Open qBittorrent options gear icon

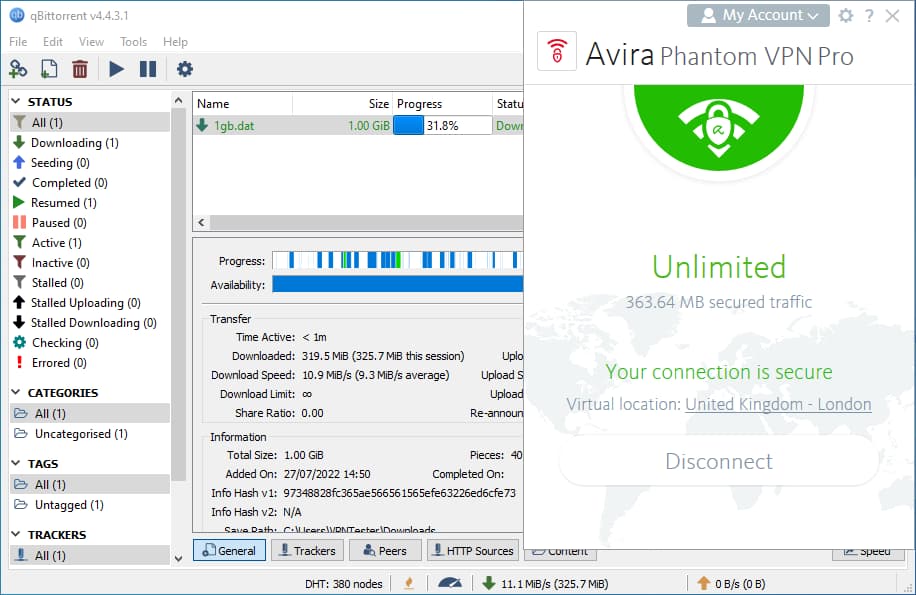(185, 69)
